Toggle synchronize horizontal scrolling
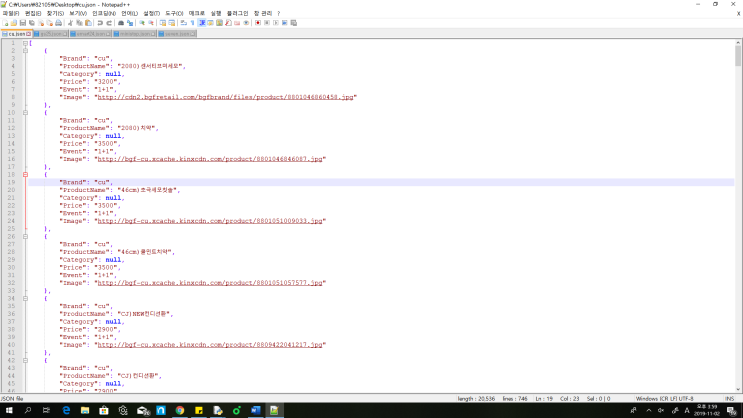This screenshot has height=418, width=743. (x=172, y=23)
